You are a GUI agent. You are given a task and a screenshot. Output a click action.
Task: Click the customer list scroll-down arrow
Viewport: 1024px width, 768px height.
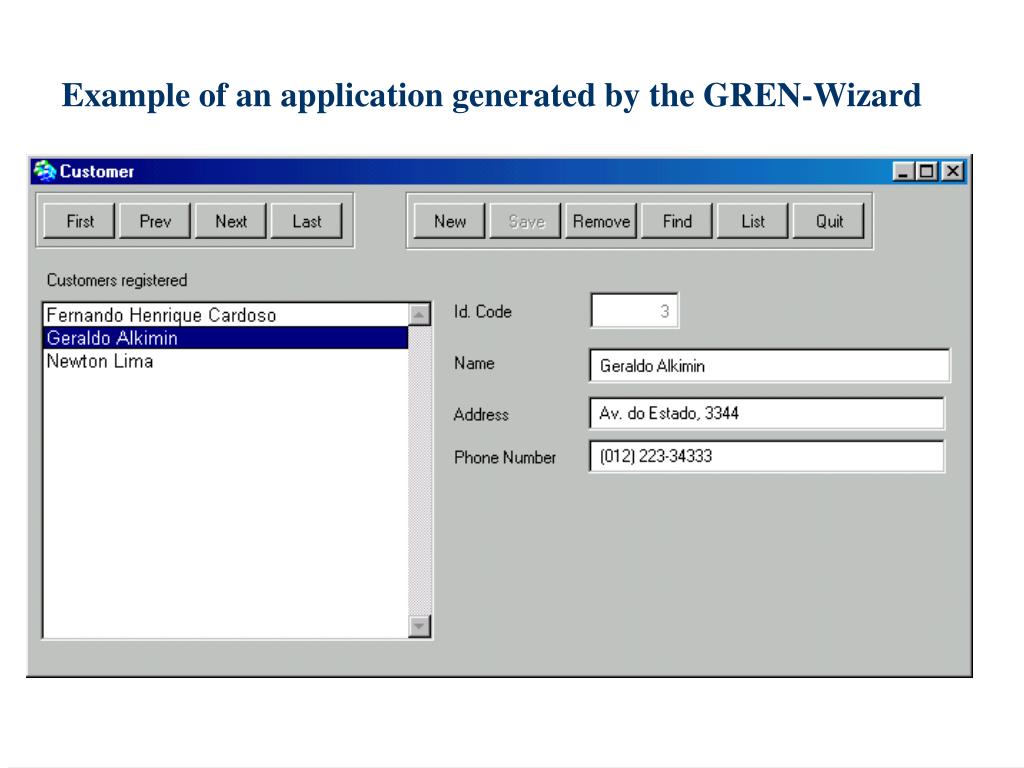419,626
